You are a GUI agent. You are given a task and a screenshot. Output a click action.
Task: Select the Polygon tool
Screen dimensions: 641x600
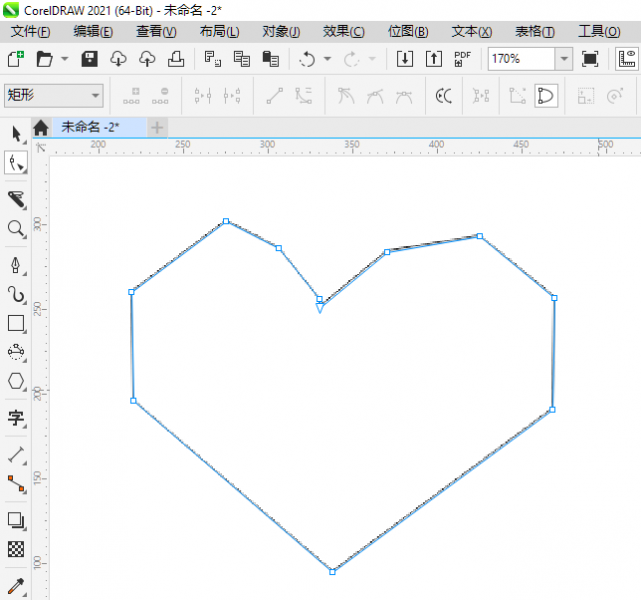pyautogui.click(x=16, y=381)
